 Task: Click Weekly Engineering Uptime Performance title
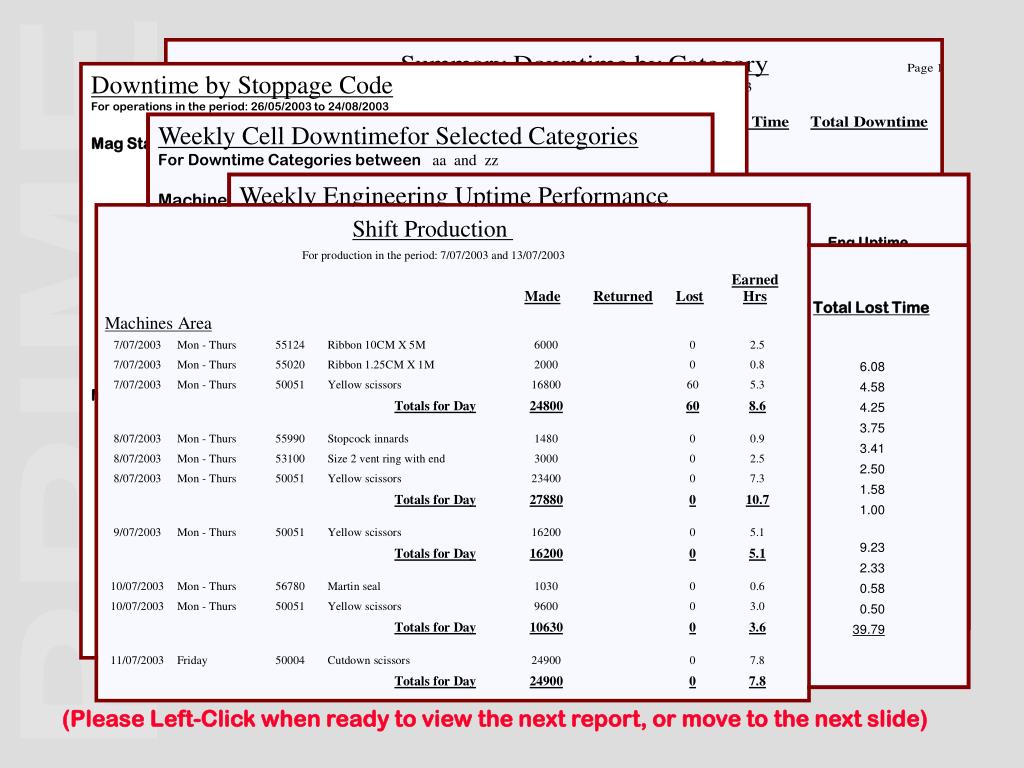point(454,195)
